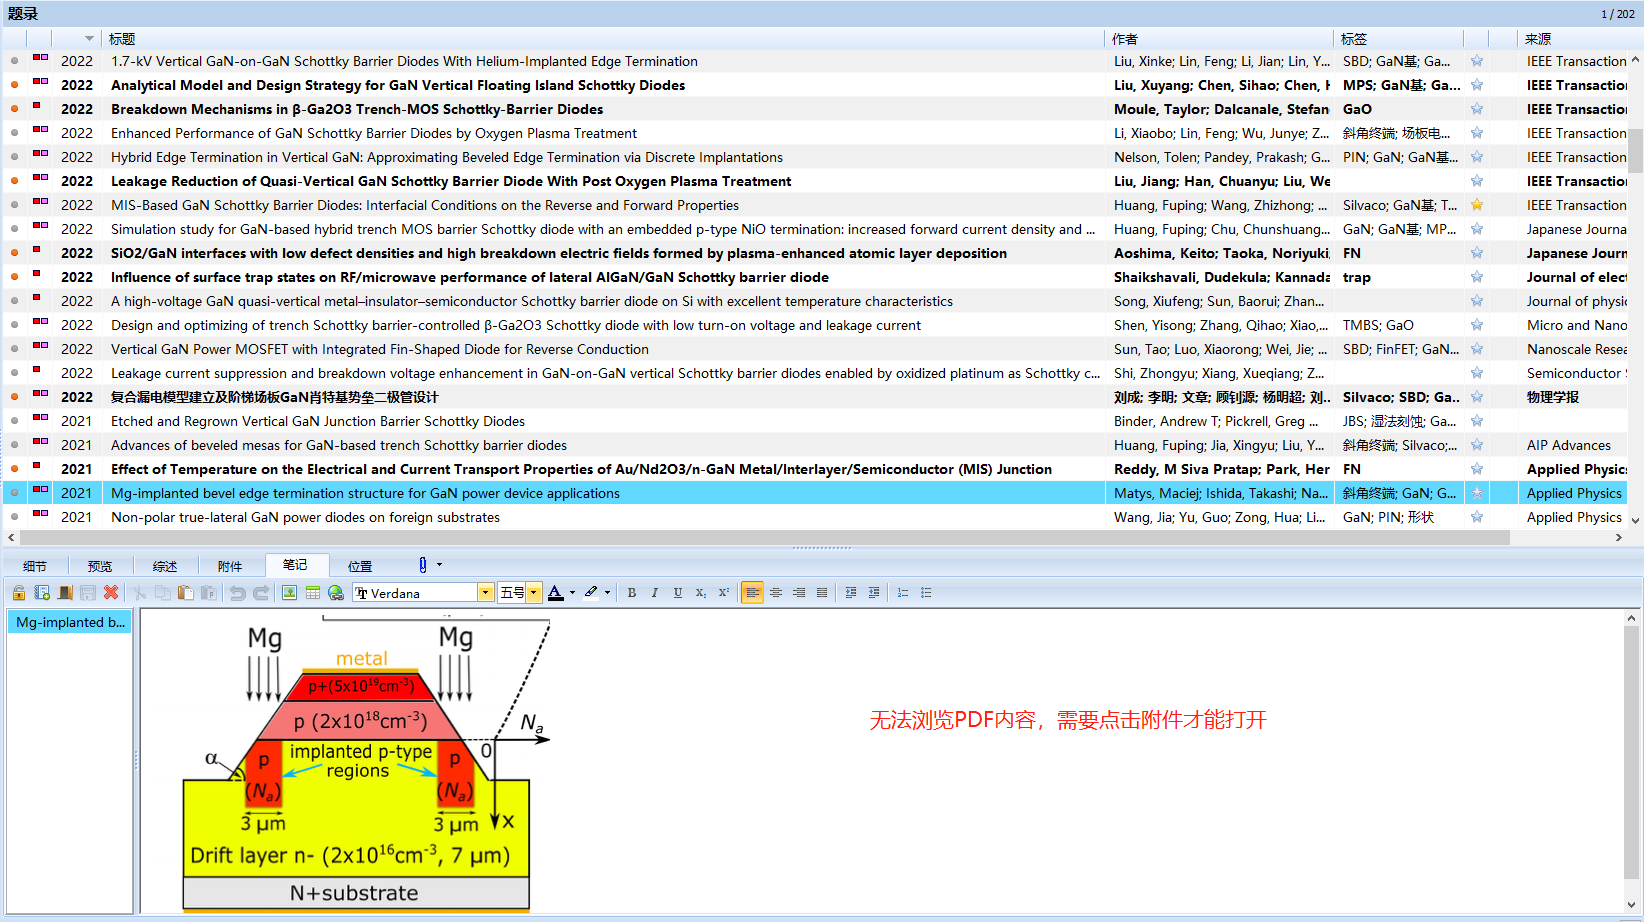Image resolution: width=1644 pixels, height=922 pixels.
Task: Click the Bold formatting icon
Action: coord(632,593)
